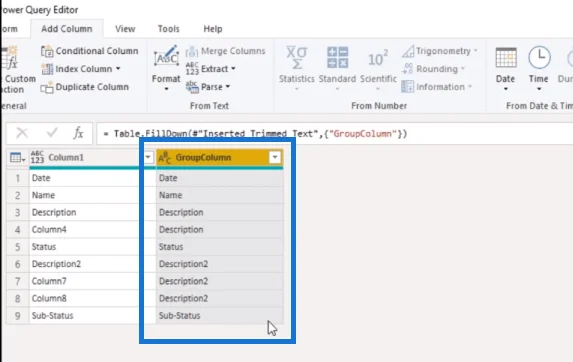The image size is (573, 362).
Task: Click the Merge Columns button
Action: point(225,51)
